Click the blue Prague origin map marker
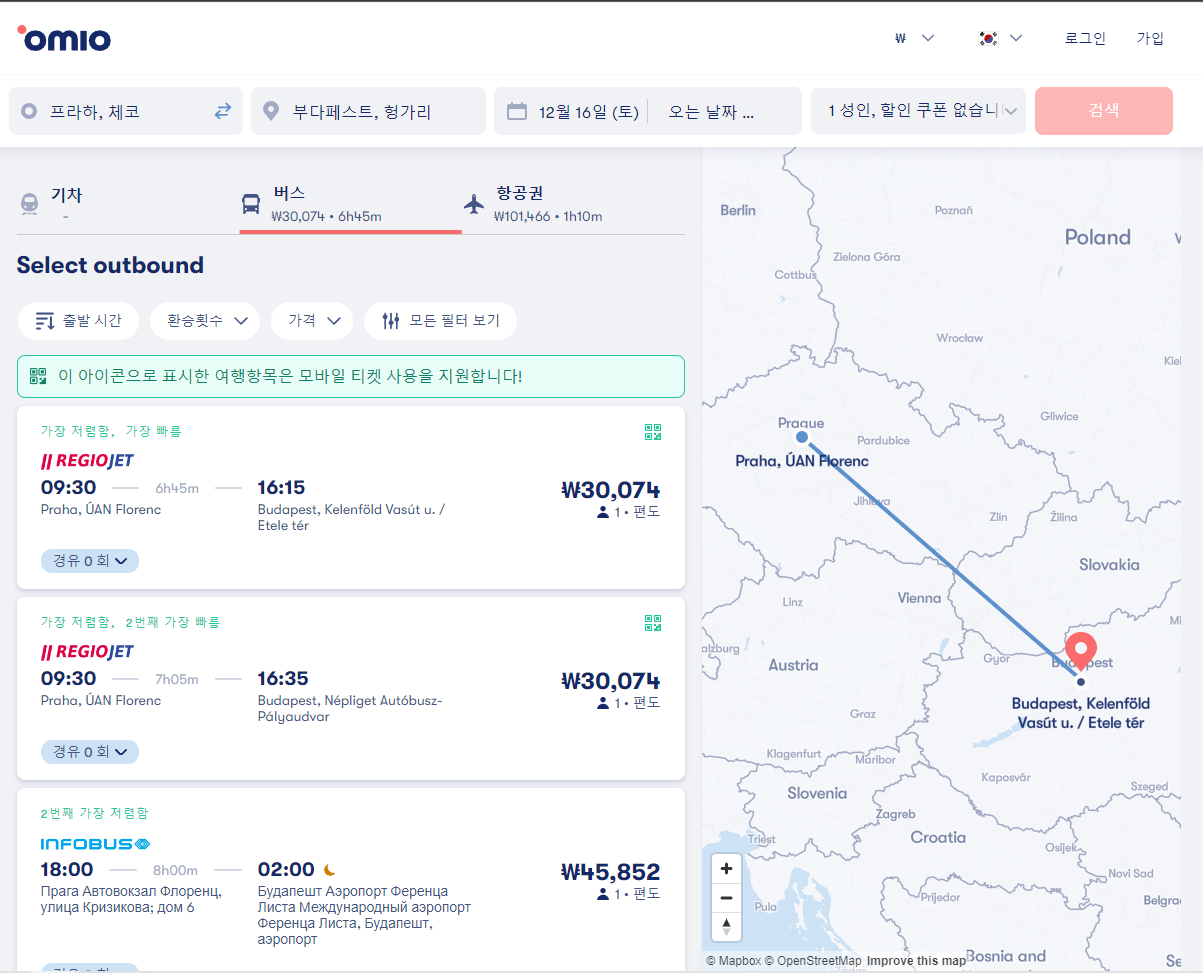The height and width of the screenshot is (973, 1203). pyautogui.click(x=801, y=437)
